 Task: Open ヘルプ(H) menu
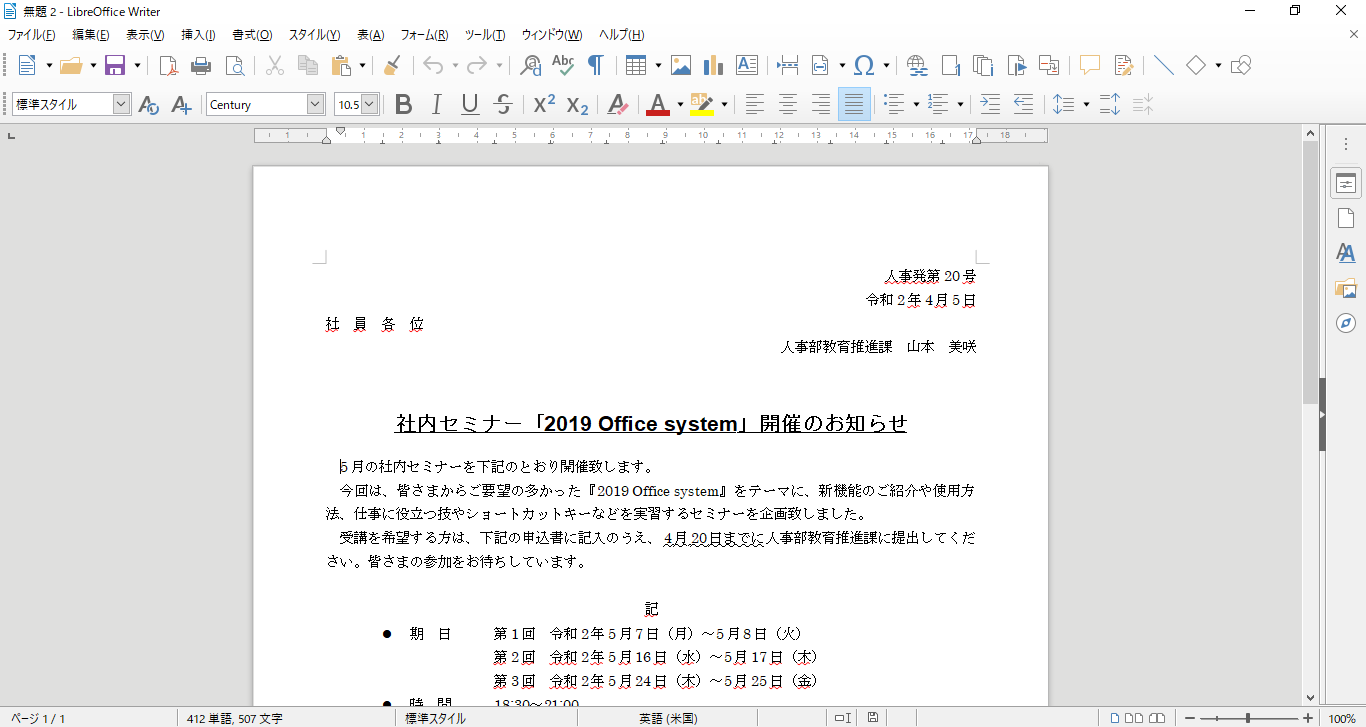[x=621, y=35]
